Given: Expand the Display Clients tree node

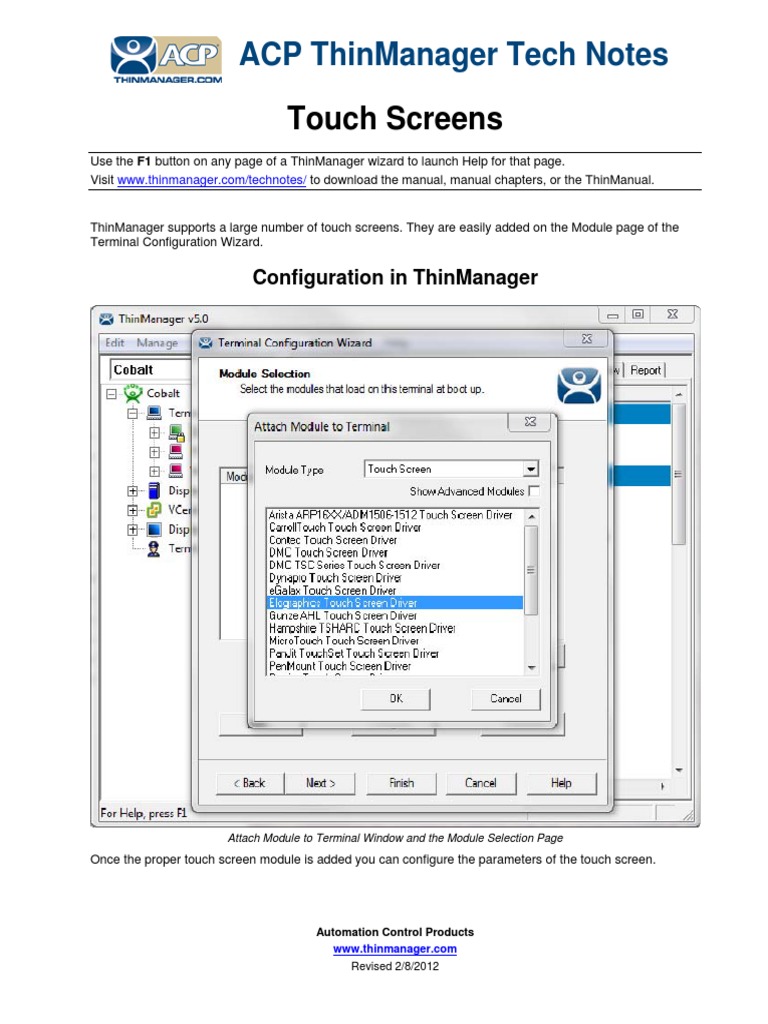Looking at the screenshot, I should 133,530.
